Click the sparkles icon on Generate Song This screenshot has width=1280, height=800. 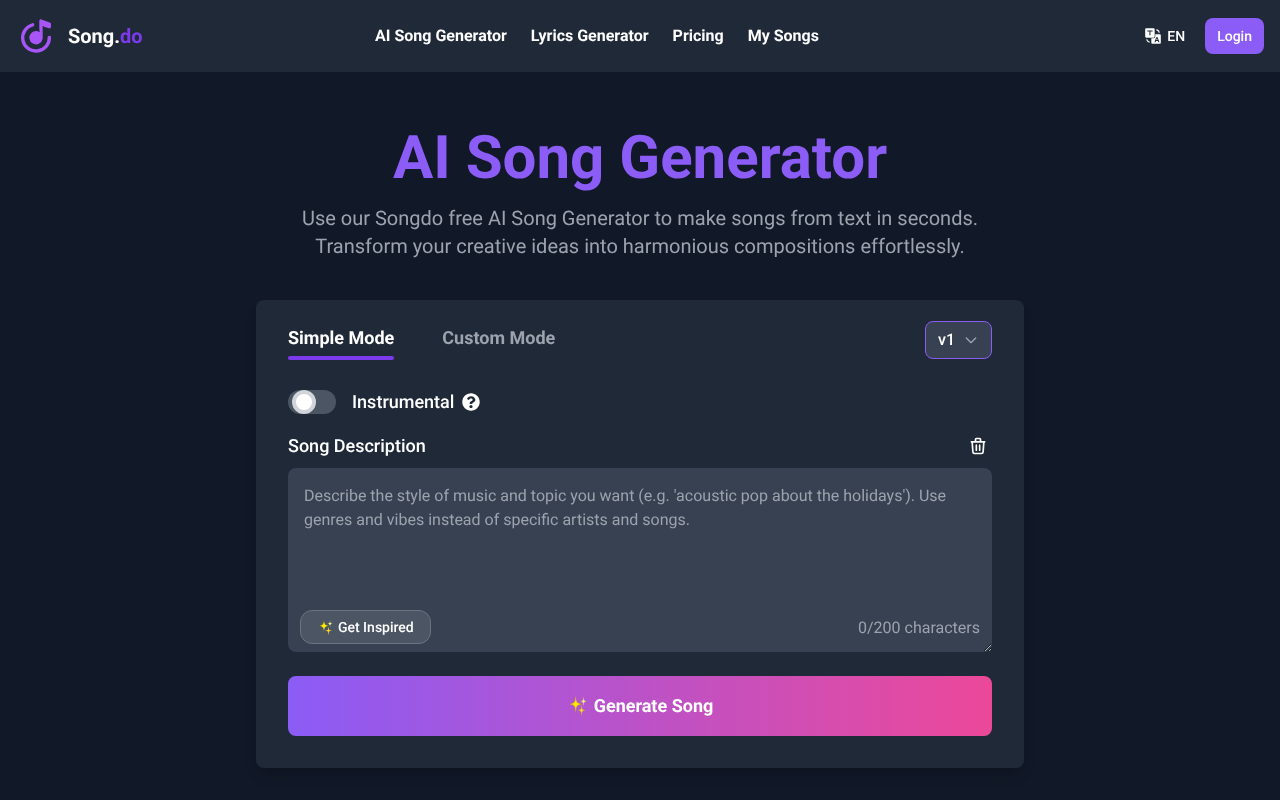pos(578,705)
